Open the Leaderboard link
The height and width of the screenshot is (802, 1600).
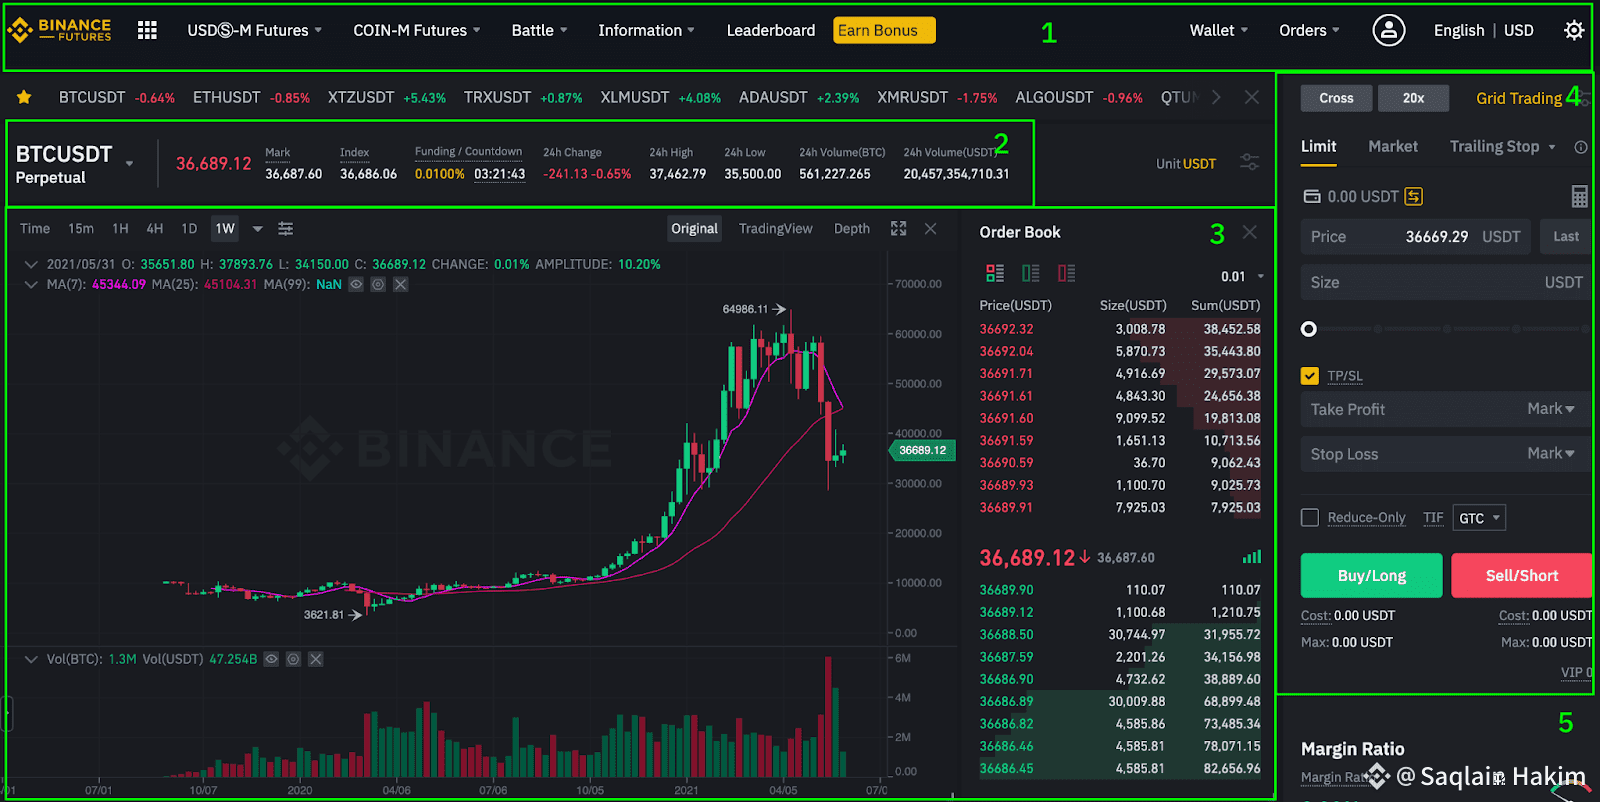tap(771, 30)
